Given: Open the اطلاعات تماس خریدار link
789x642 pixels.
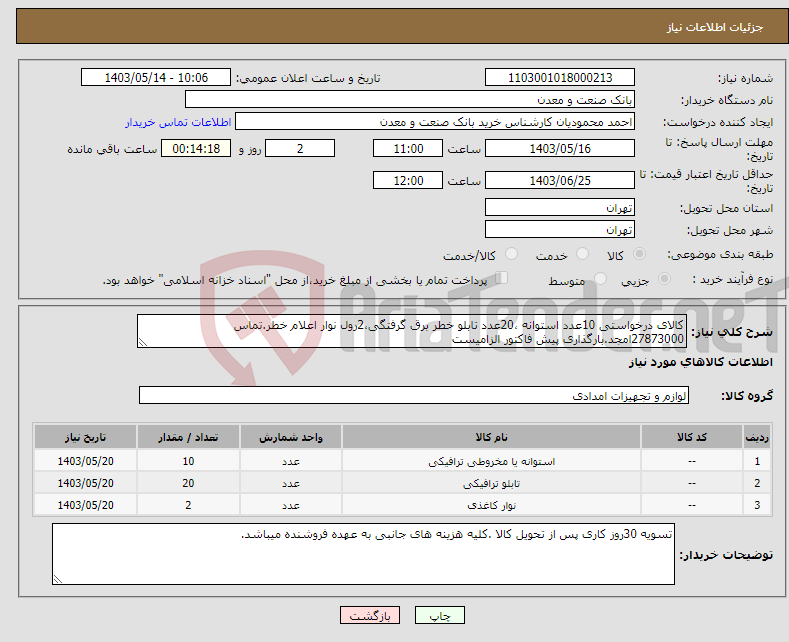Looking at the screenshot, I should (178, 122).
